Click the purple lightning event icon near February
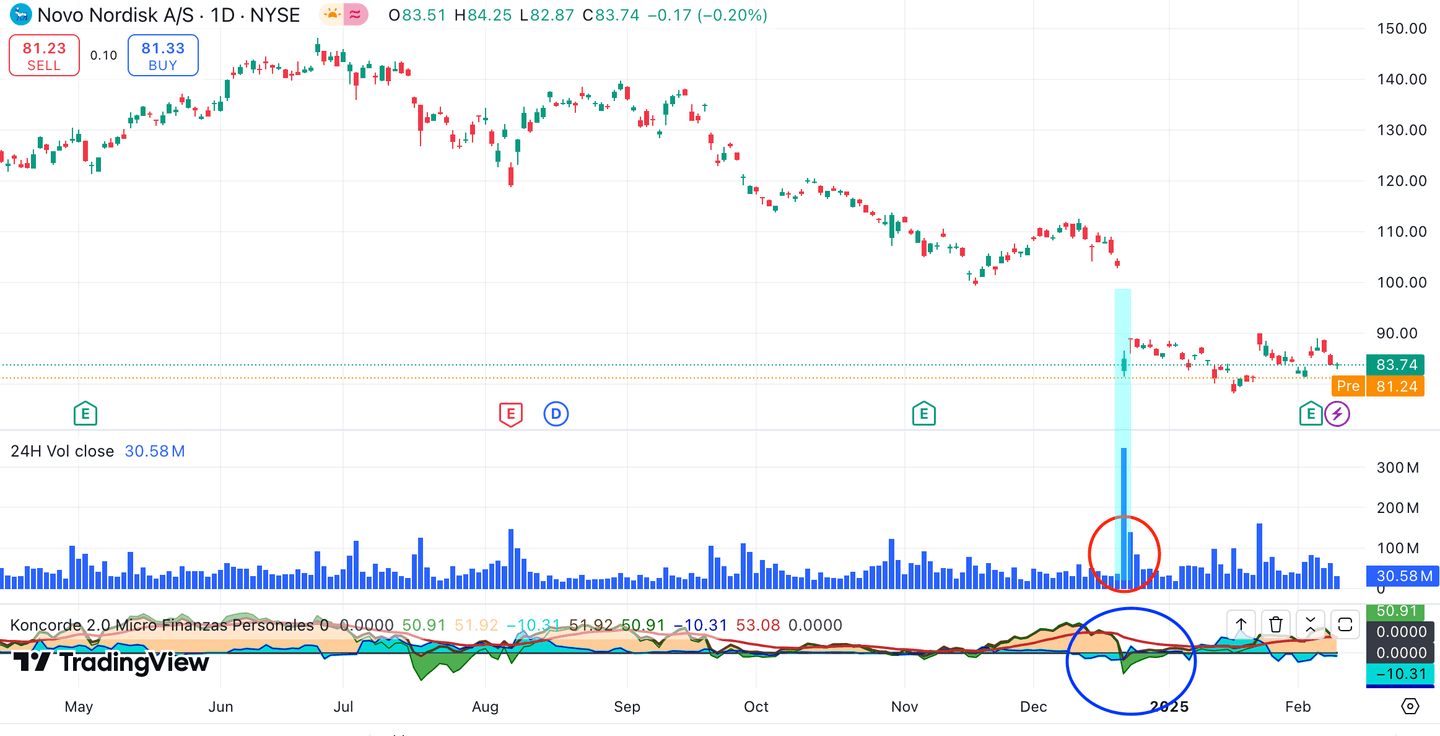The height and width of the screenshot is (736, 1440). (1338, 413)
